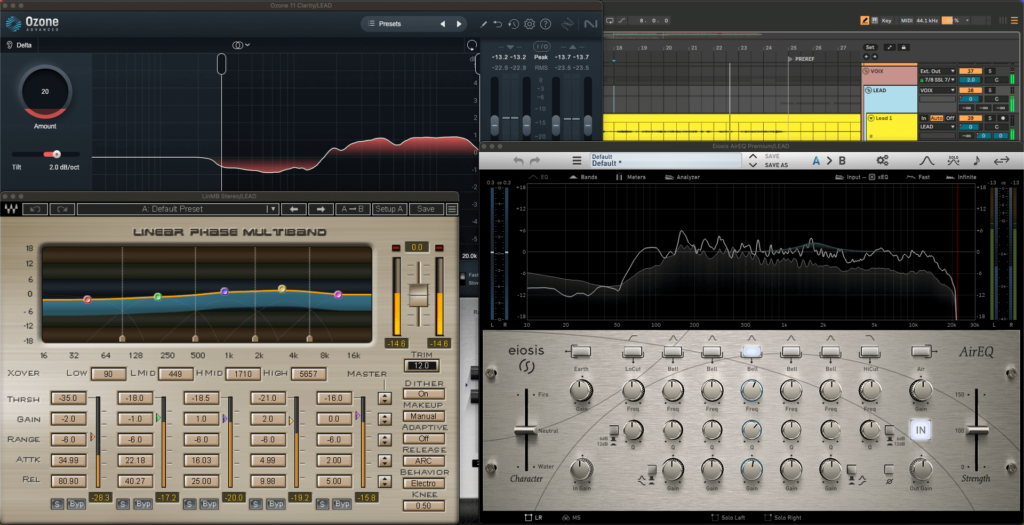The height and width of the screenshot is (525, 1024).
Task: Select AirEQ B state
Action: [x=842, y=161]
